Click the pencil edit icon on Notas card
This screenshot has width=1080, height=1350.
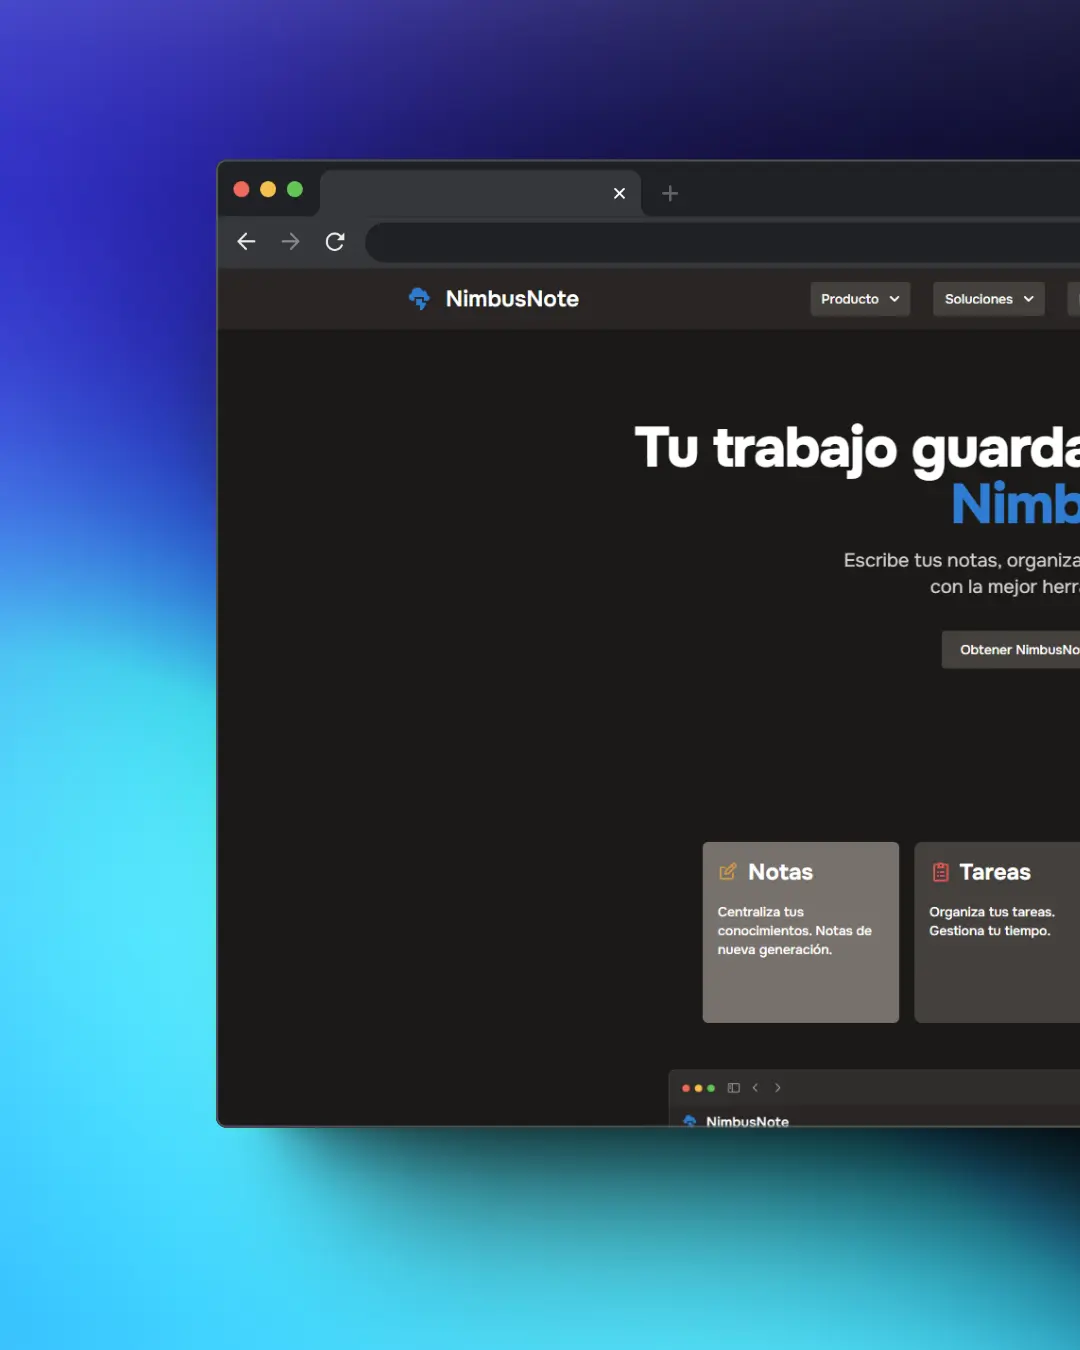tap(728, 872)
